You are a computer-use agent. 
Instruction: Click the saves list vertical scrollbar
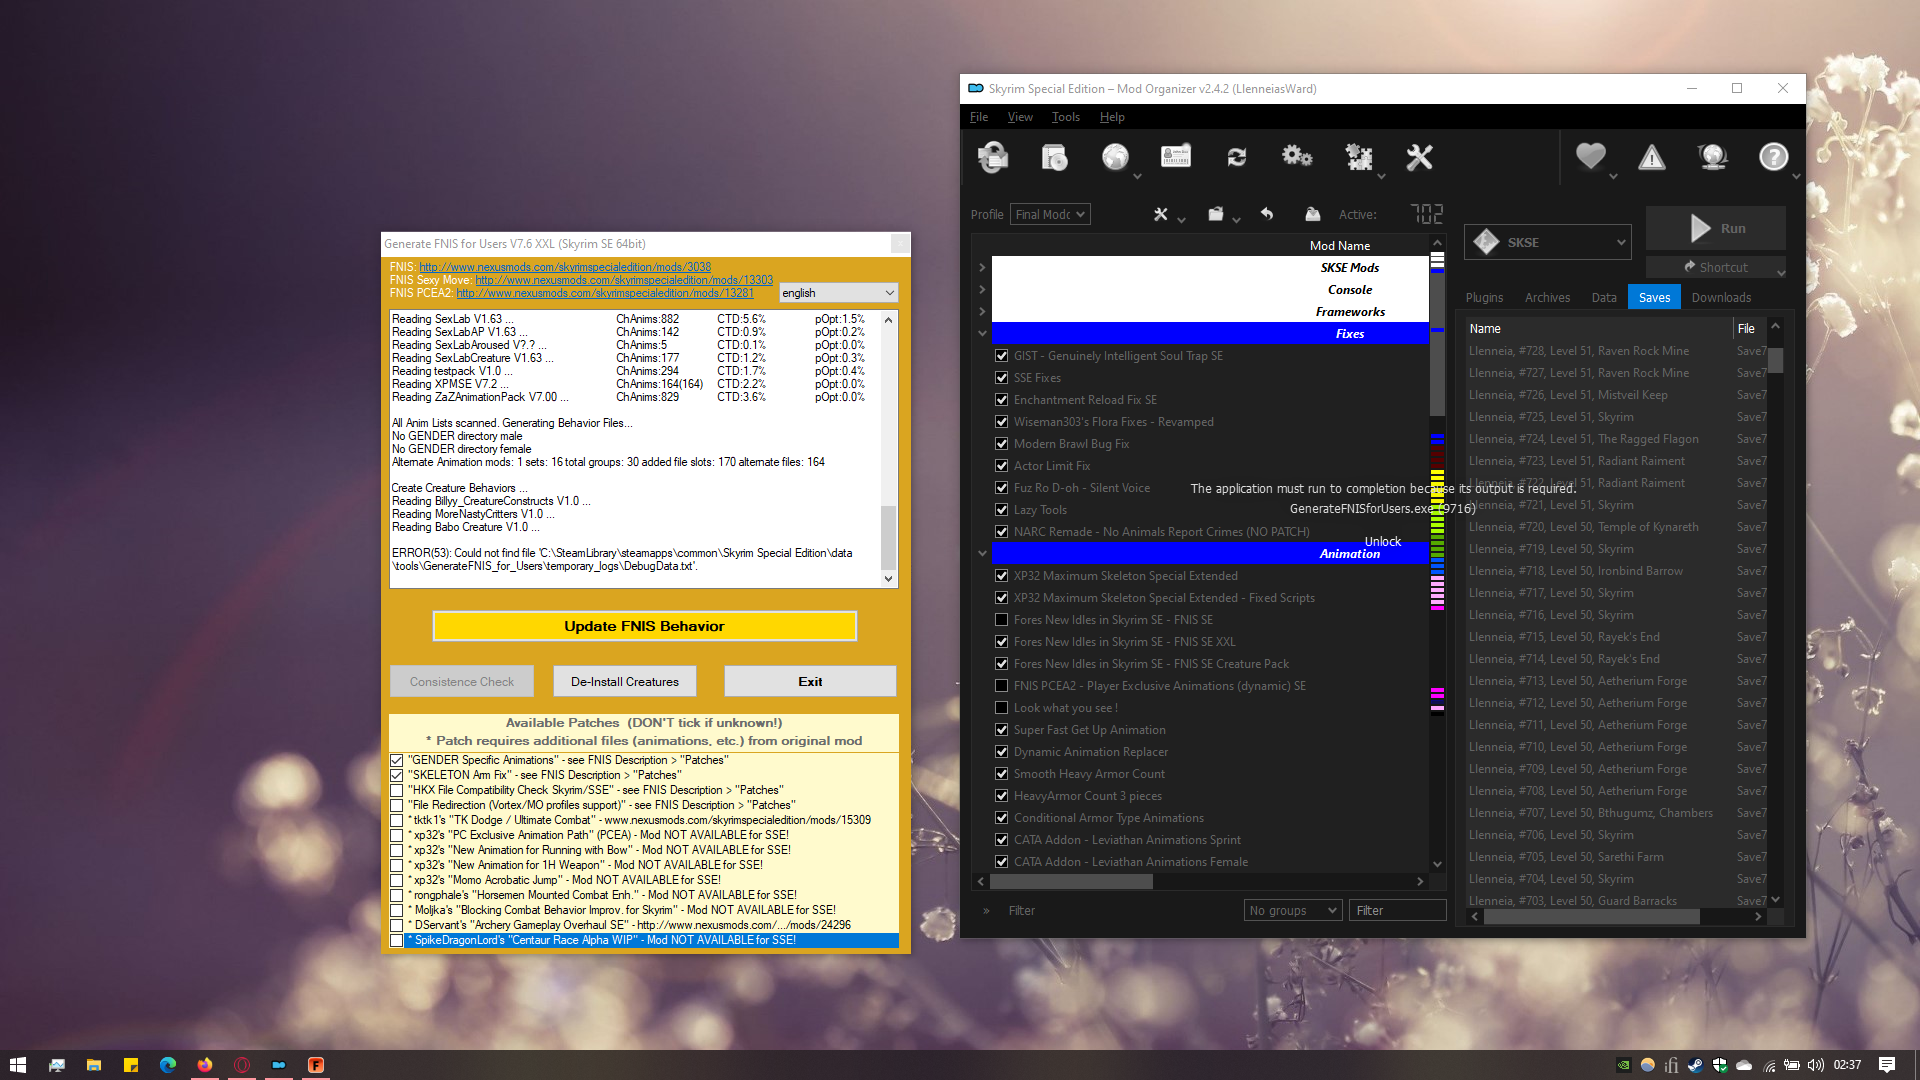tap(1776, 361)
